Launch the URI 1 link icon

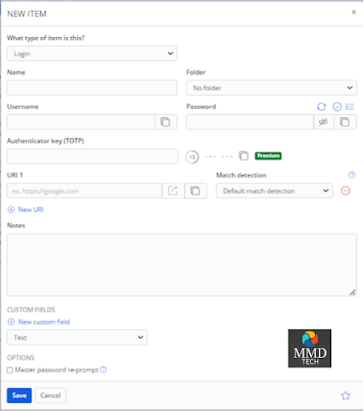click(x=173, y=191)
